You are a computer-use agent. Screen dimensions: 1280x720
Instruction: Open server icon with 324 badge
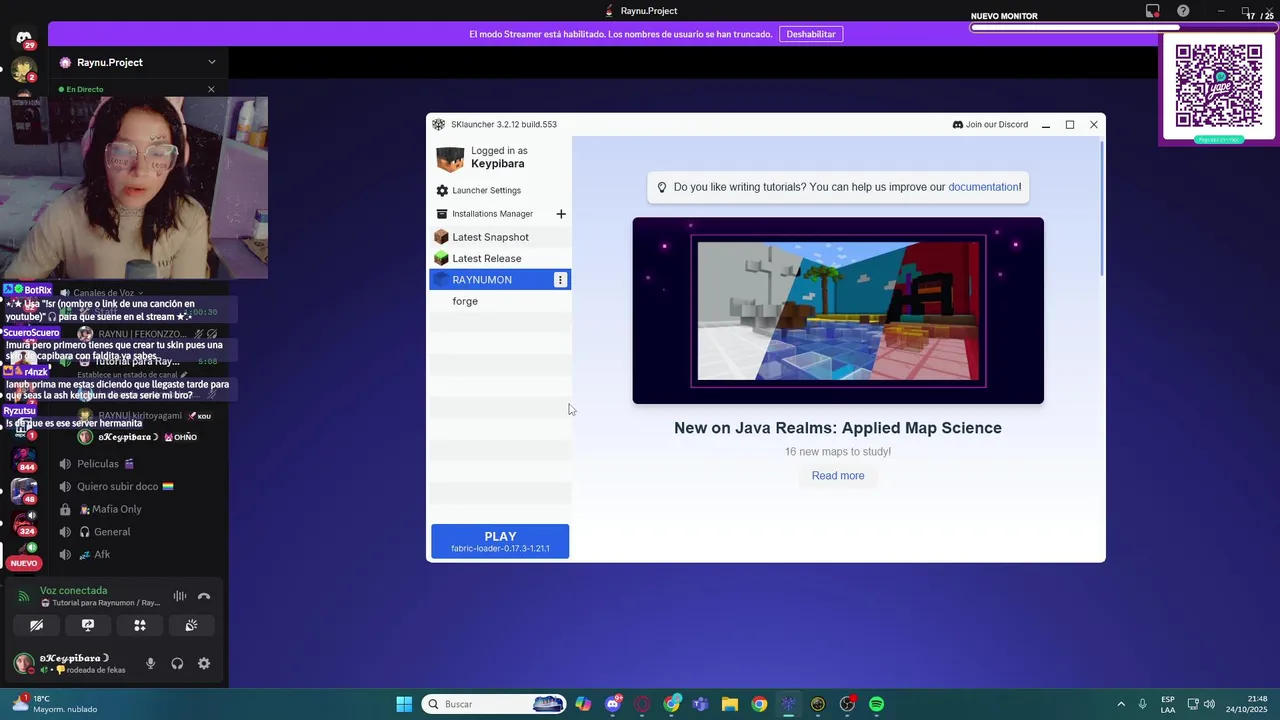tap(24, 524)
